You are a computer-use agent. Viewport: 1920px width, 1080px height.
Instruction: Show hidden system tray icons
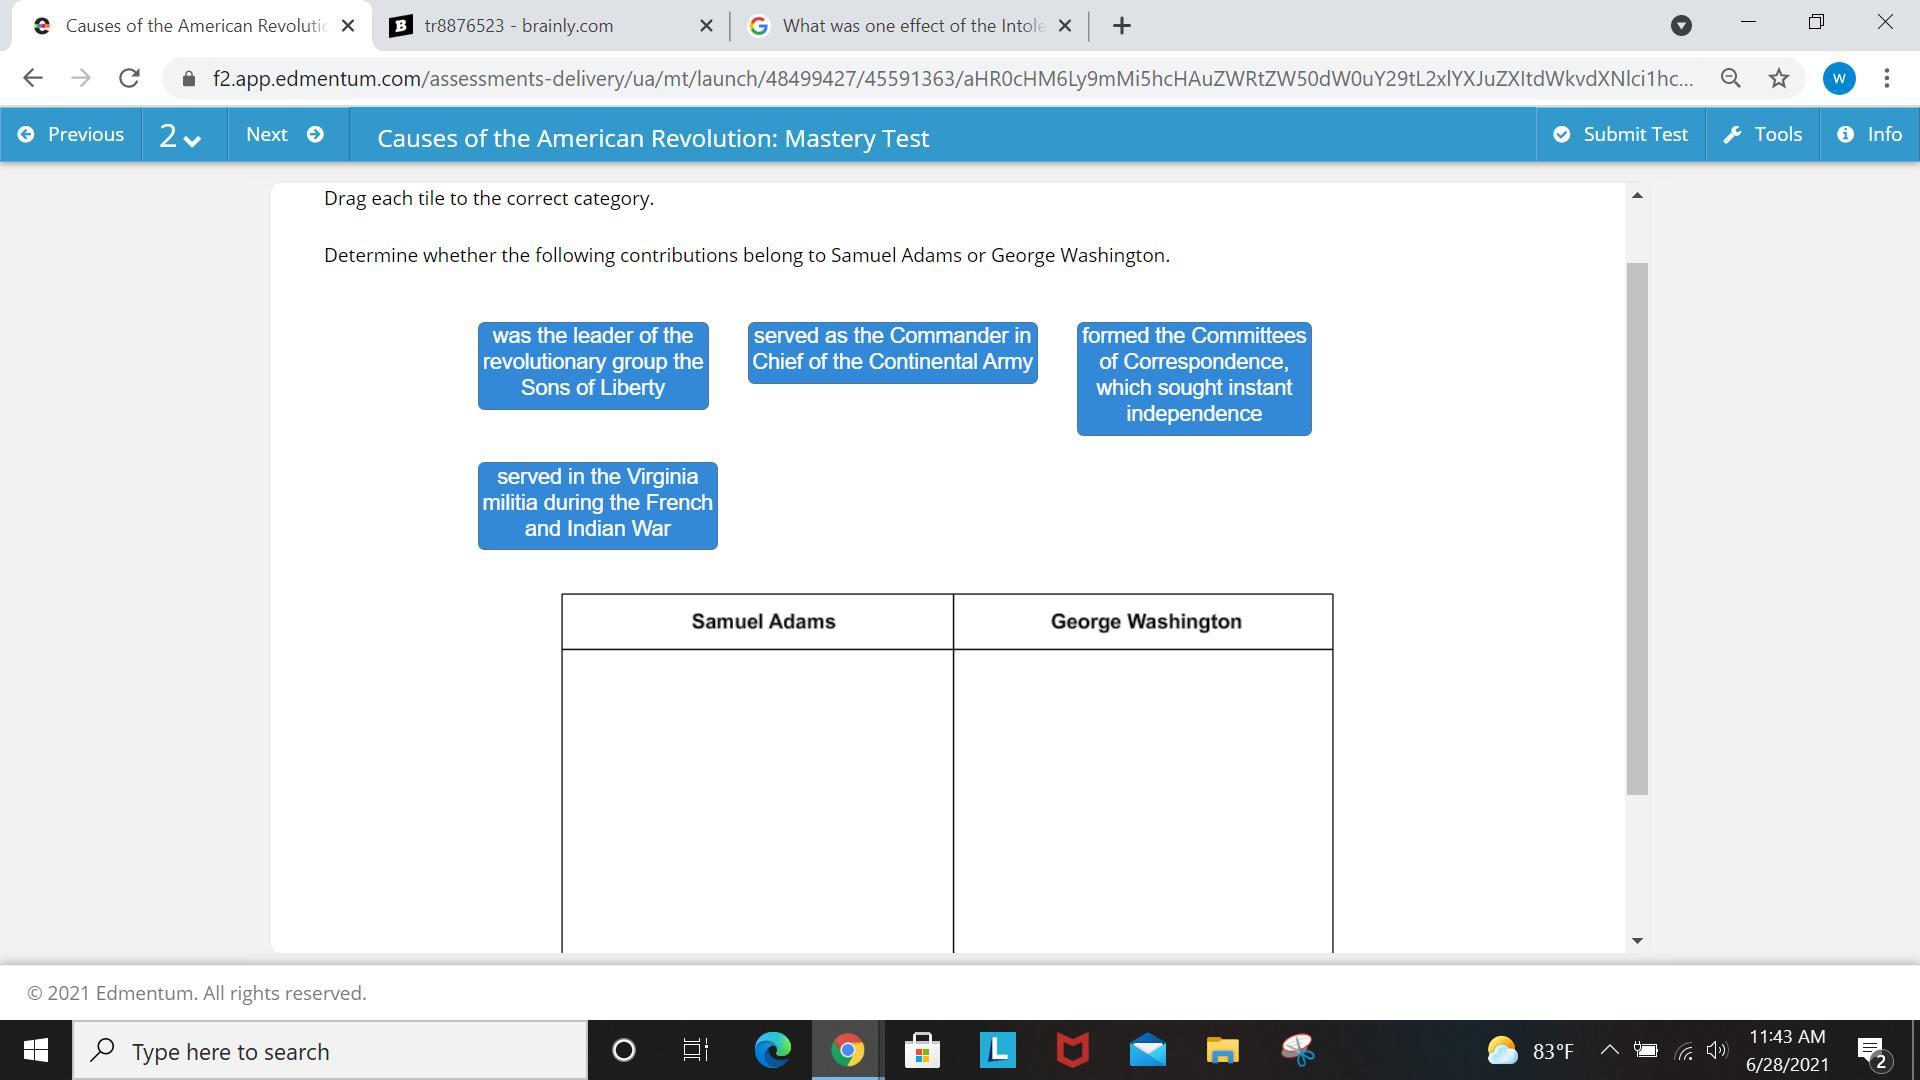1609,1050
